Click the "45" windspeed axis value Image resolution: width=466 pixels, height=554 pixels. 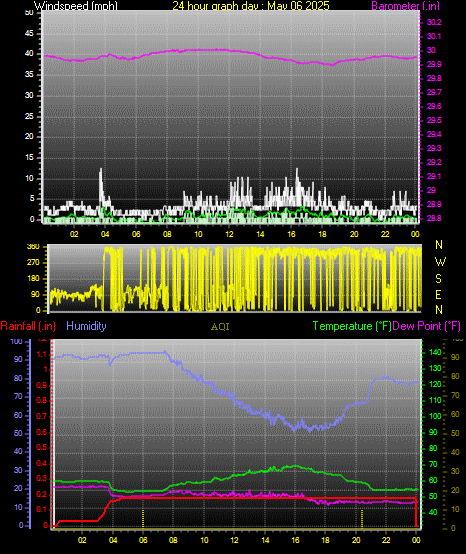click(x=29, y=34)
